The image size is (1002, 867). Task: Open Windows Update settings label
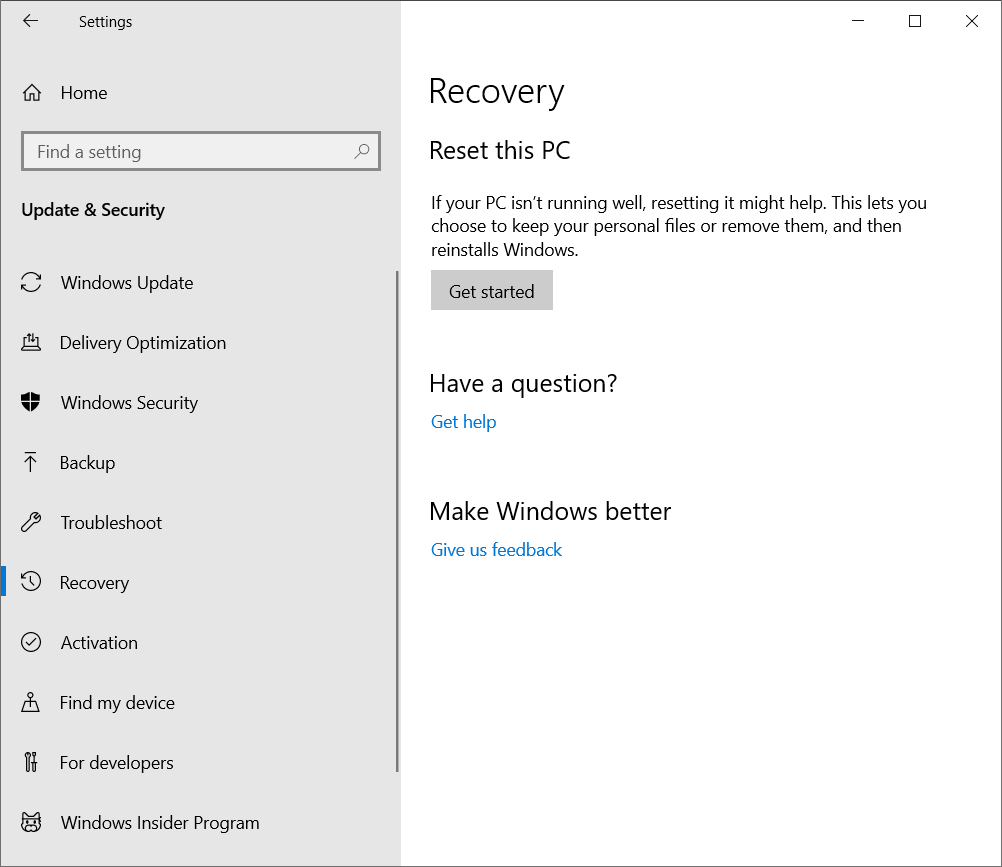click(x=127, y=283)
